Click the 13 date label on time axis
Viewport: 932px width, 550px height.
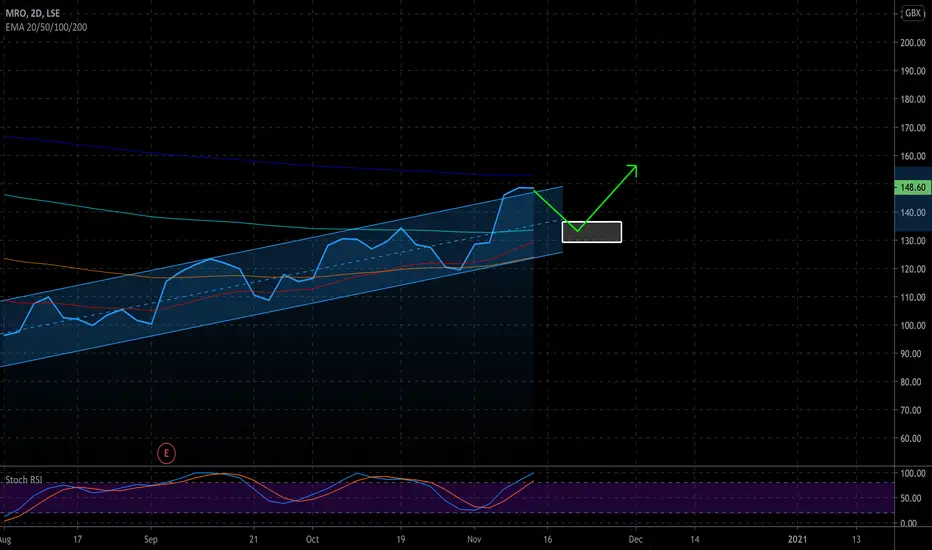pyautogui.click(x=856, y=539)
